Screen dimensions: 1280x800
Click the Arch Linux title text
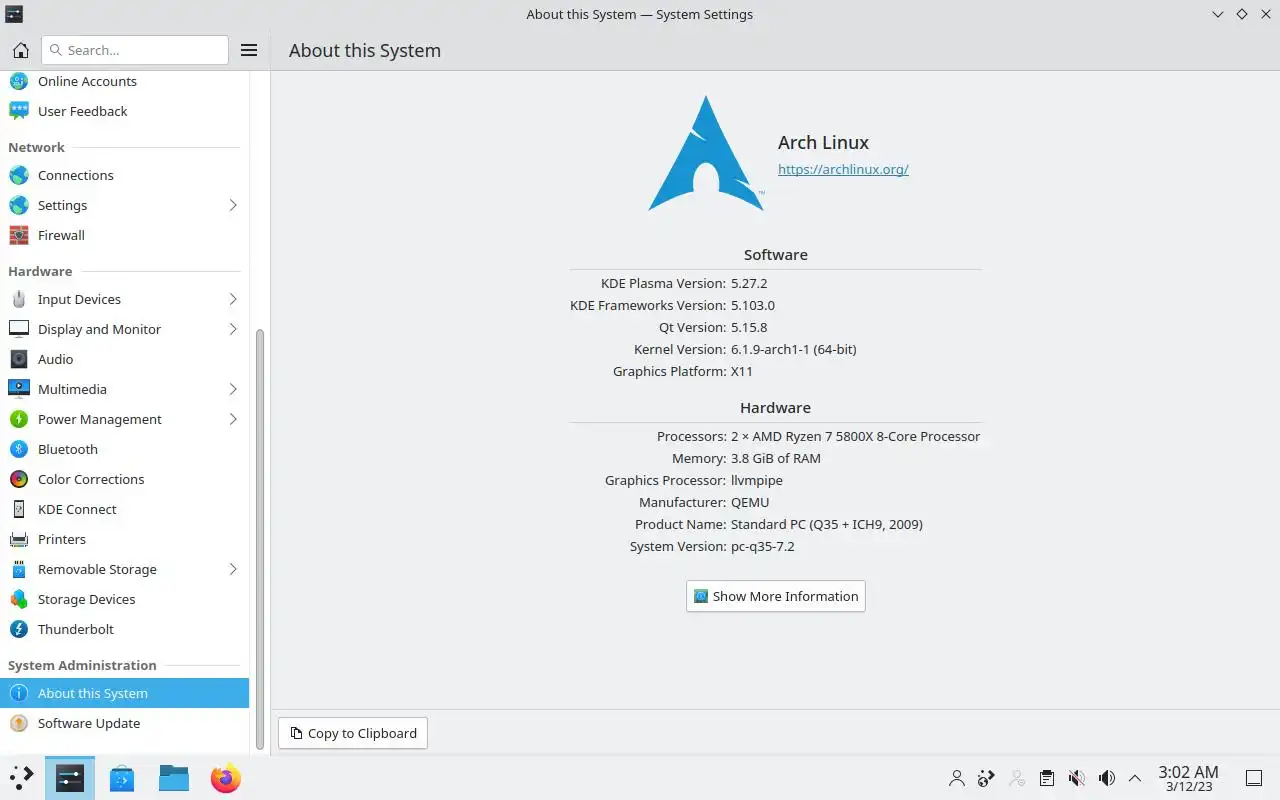tap(823, 142)
